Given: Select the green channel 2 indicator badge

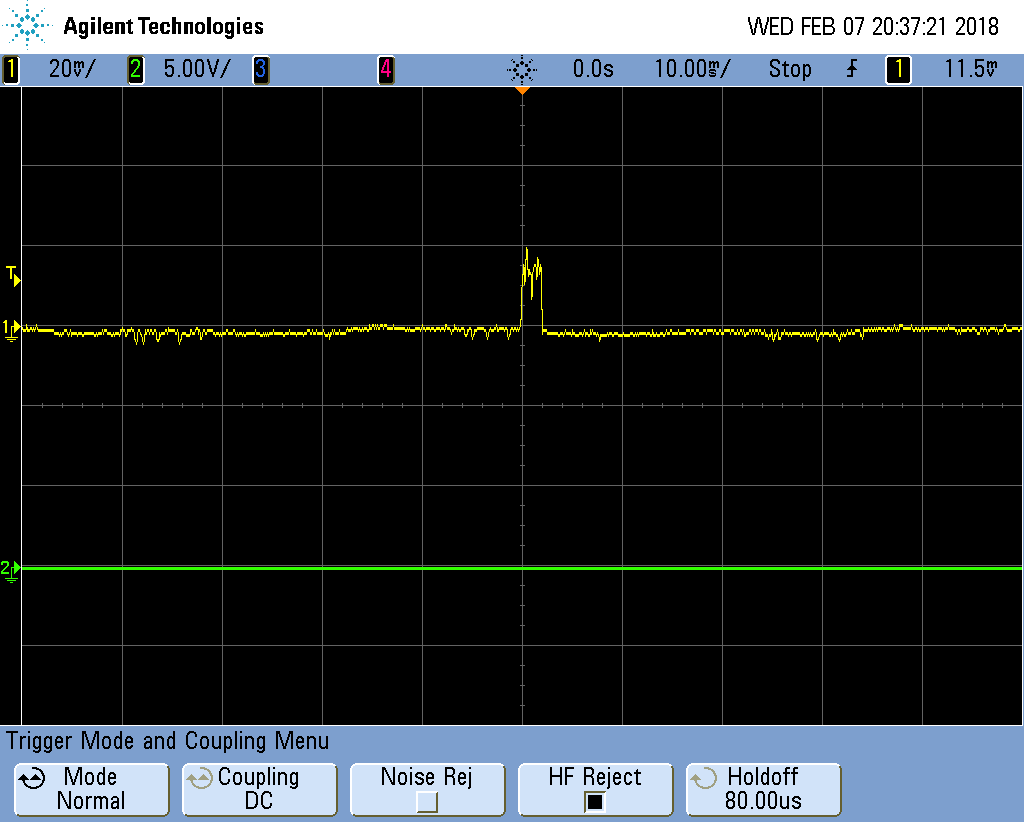Looking at the screenshot, I should (x=135, y=69).
